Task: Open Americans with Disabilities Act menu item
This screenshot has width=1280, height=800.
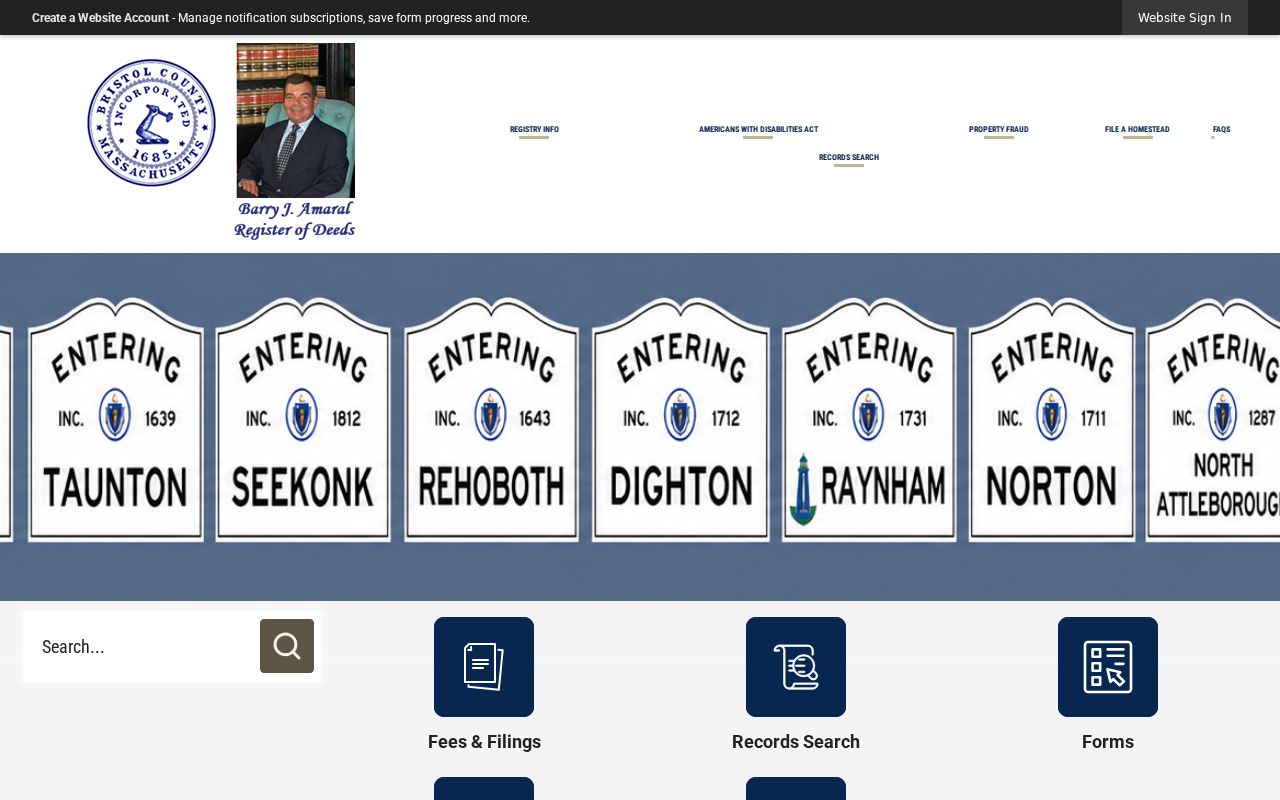Action: 758,130
